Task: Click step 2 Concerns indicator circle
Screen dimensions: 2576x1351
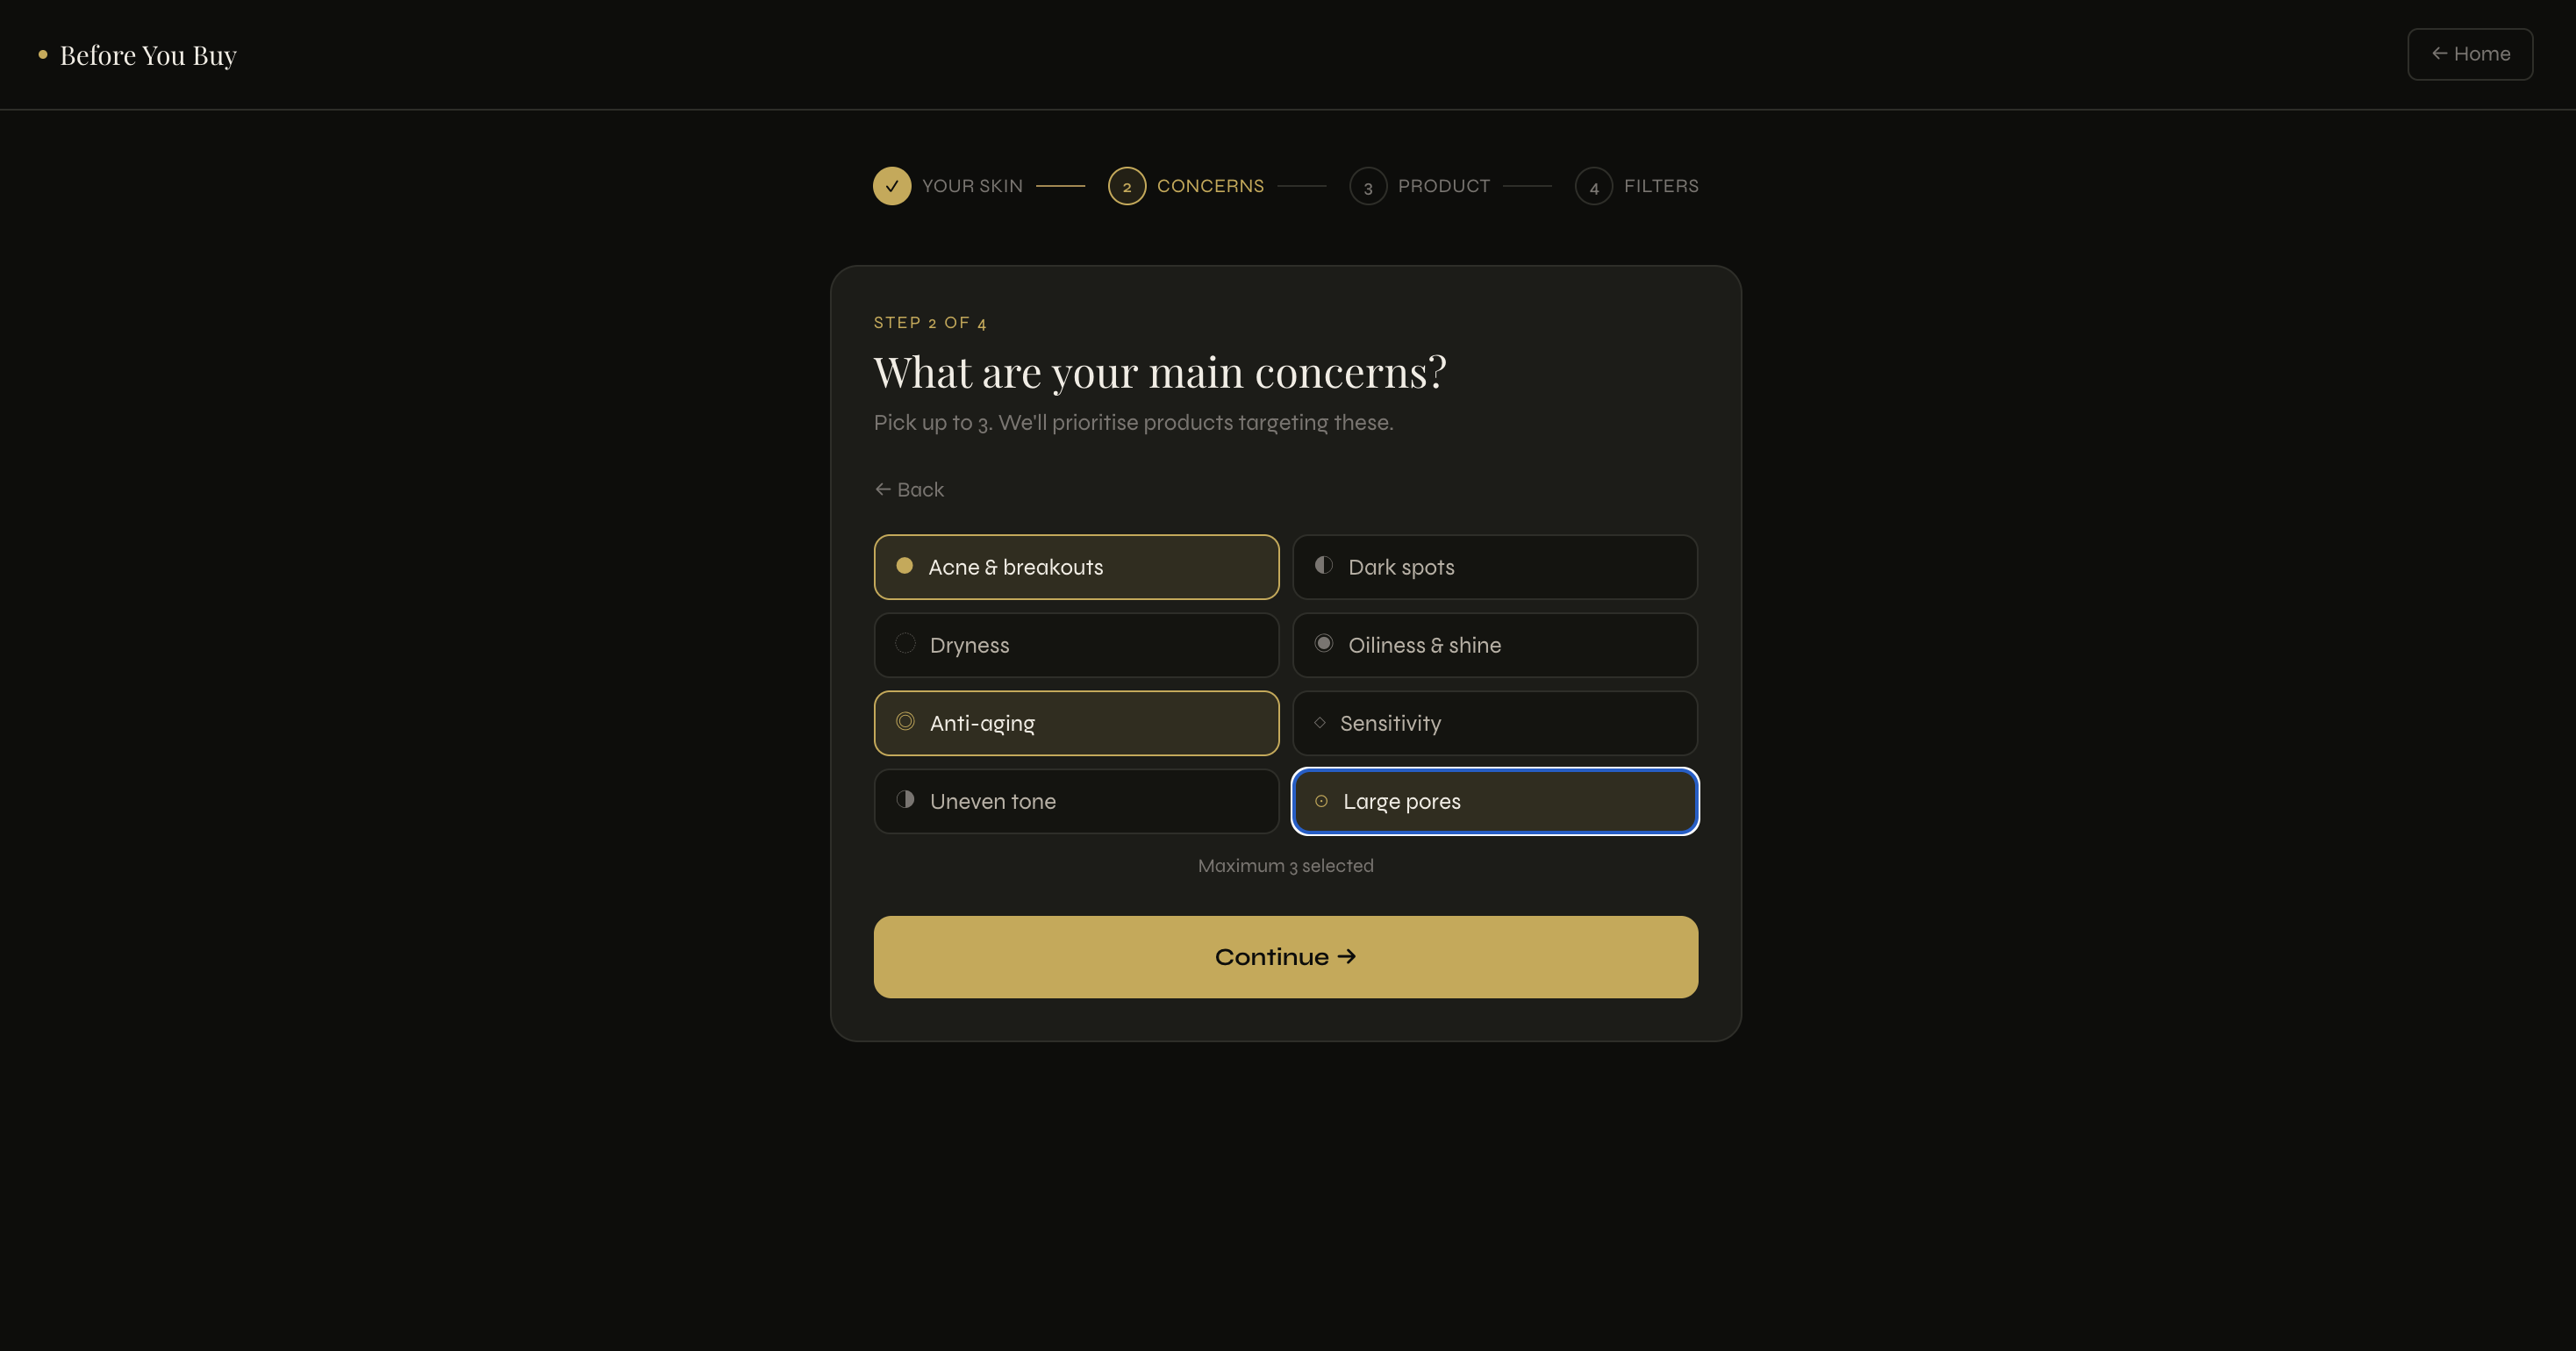Action: 1127,186
